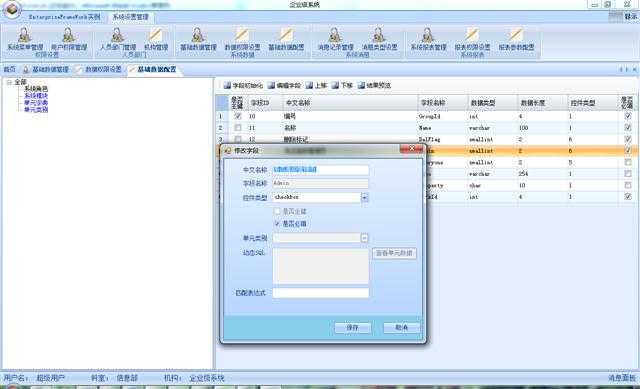Click 查看单元数据 button

(x=394, y=253)
